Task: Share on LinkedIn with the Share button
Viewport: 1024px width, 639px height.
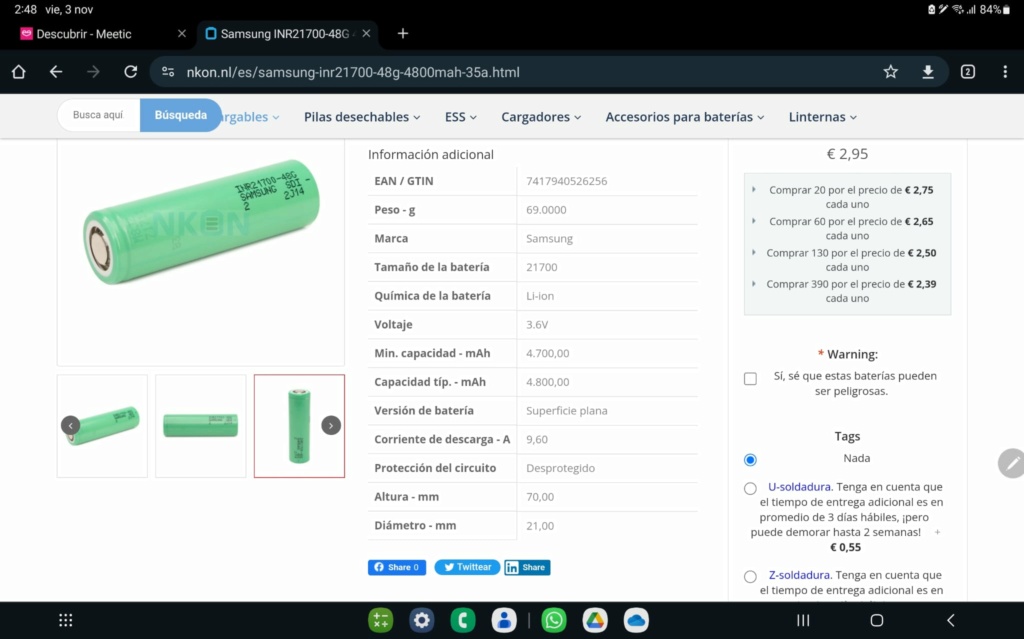Action: point(527,567)
